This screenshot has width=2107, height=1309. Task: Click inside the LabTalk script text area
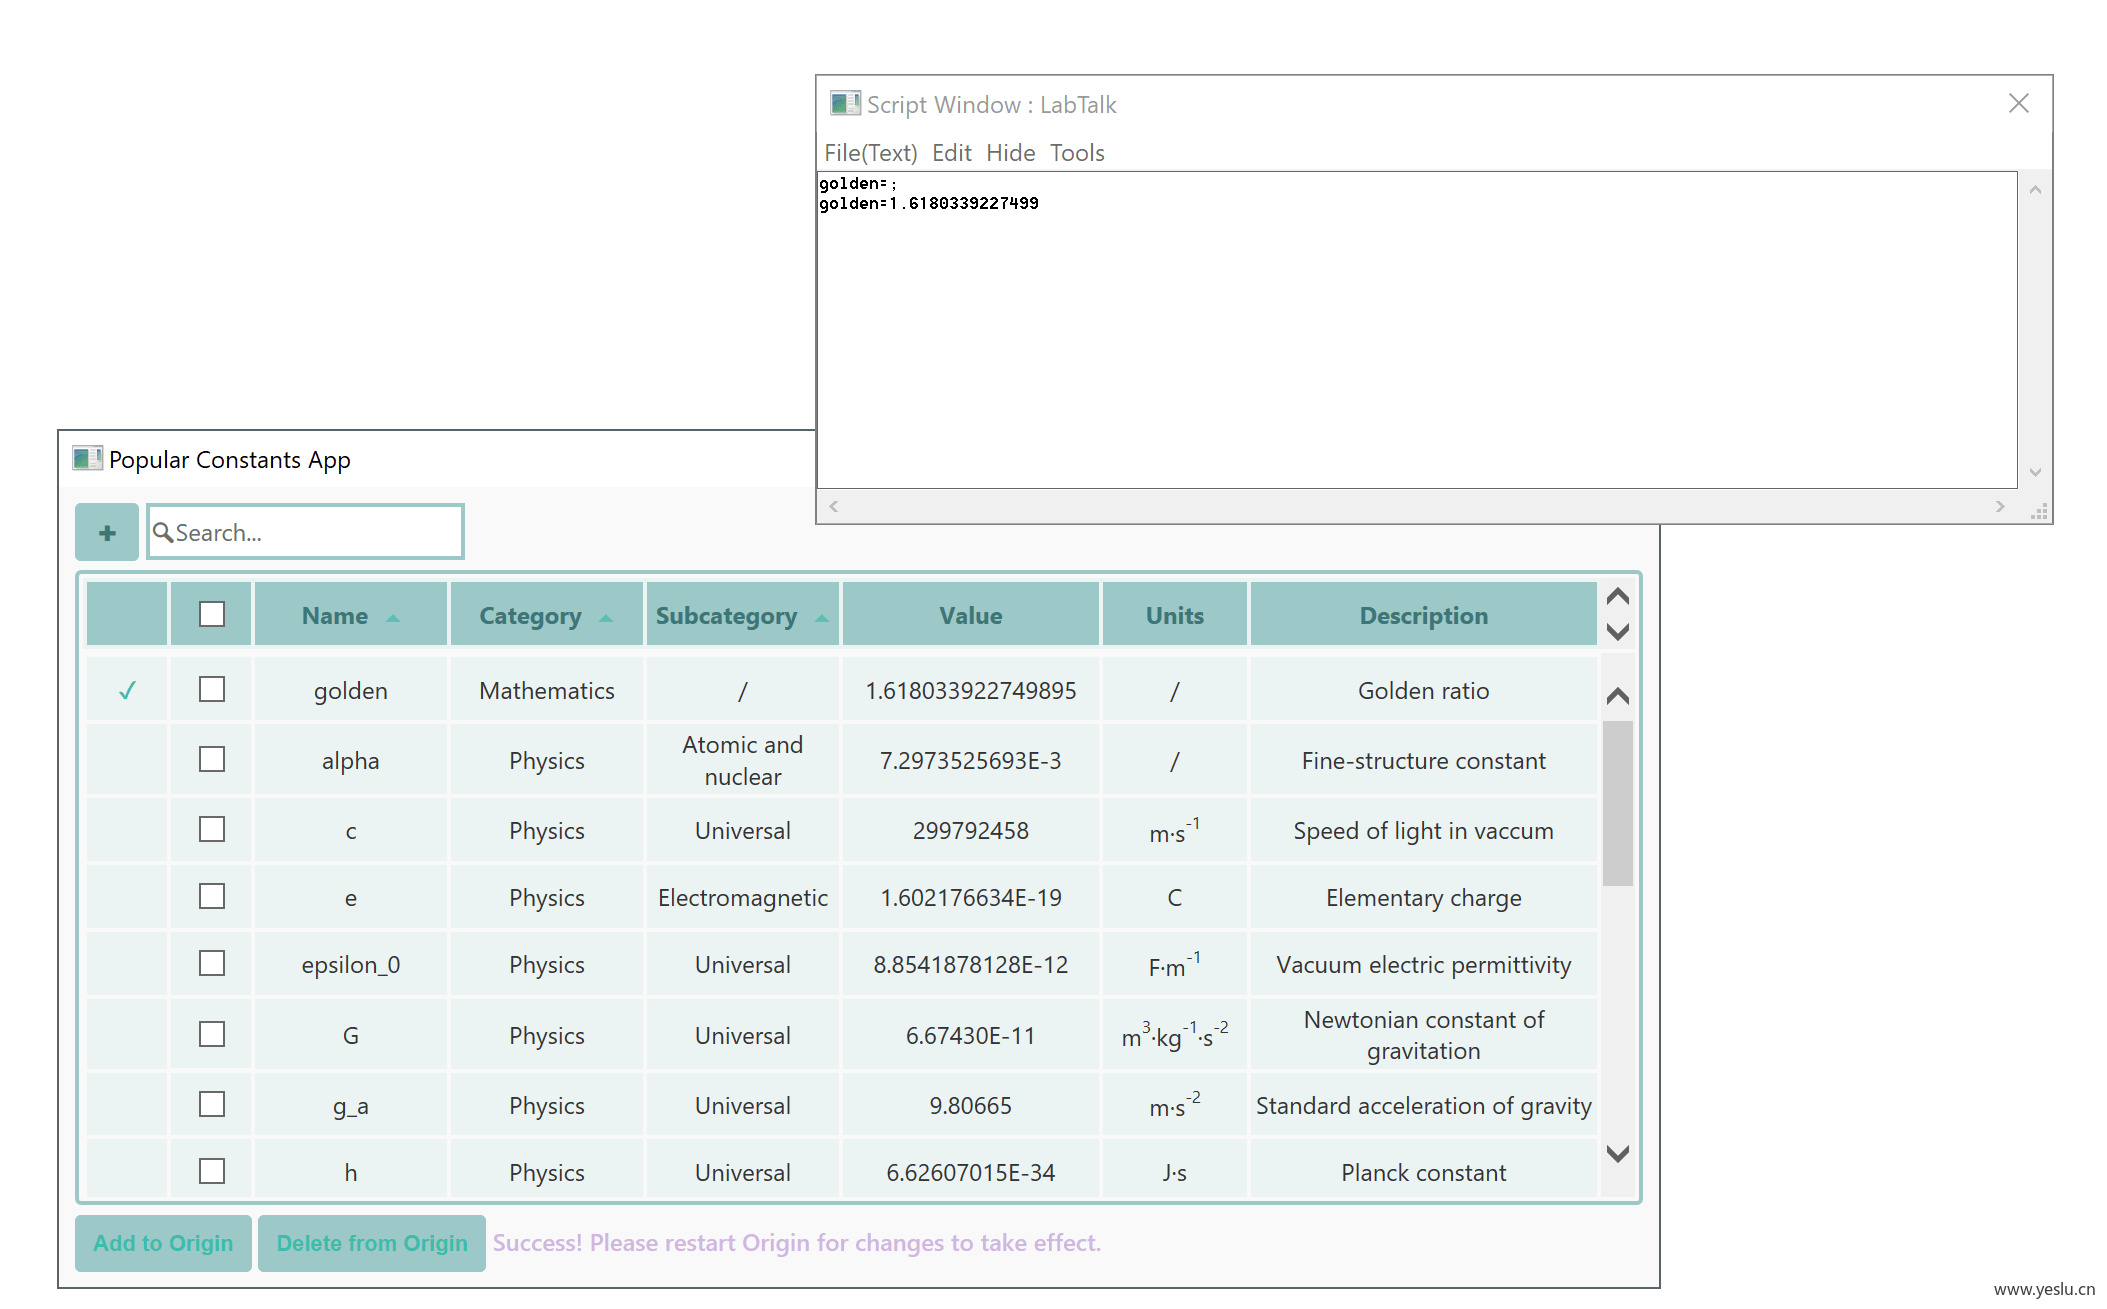pos(1417,330)
